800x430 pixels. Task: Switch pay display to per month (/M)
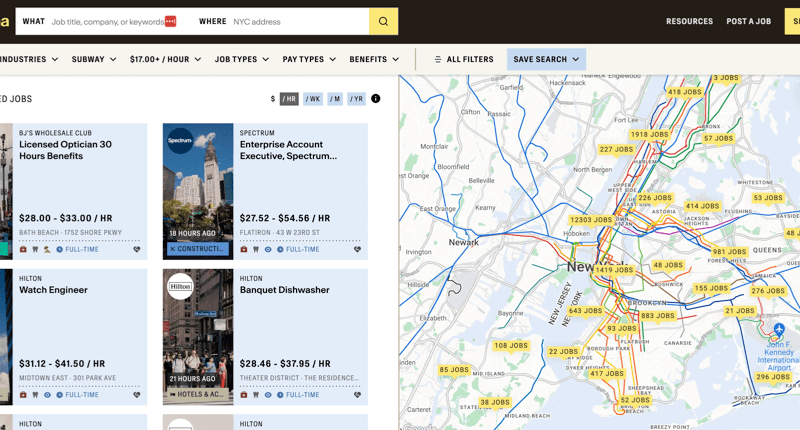click(x=335, y=99)
